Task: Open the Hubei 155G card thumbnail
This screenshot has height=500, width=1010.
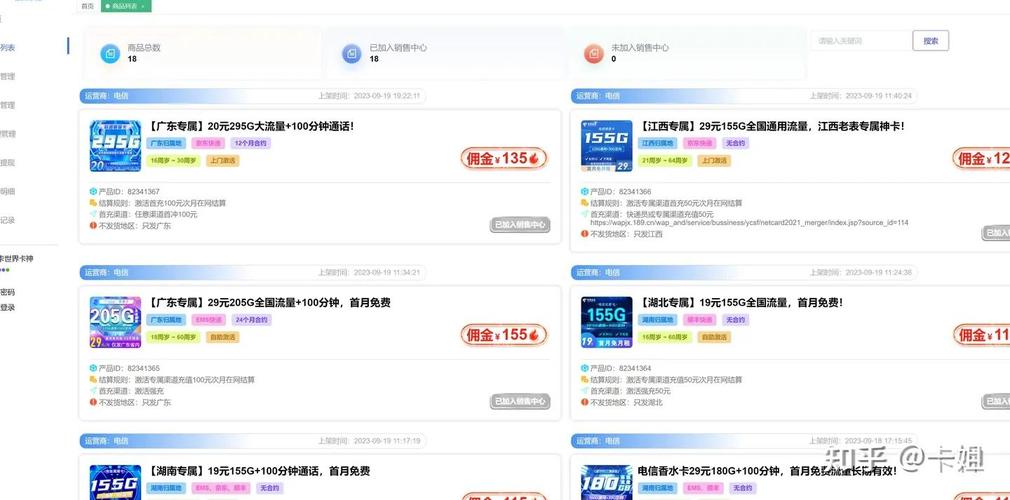Action: tap(607, 322)
